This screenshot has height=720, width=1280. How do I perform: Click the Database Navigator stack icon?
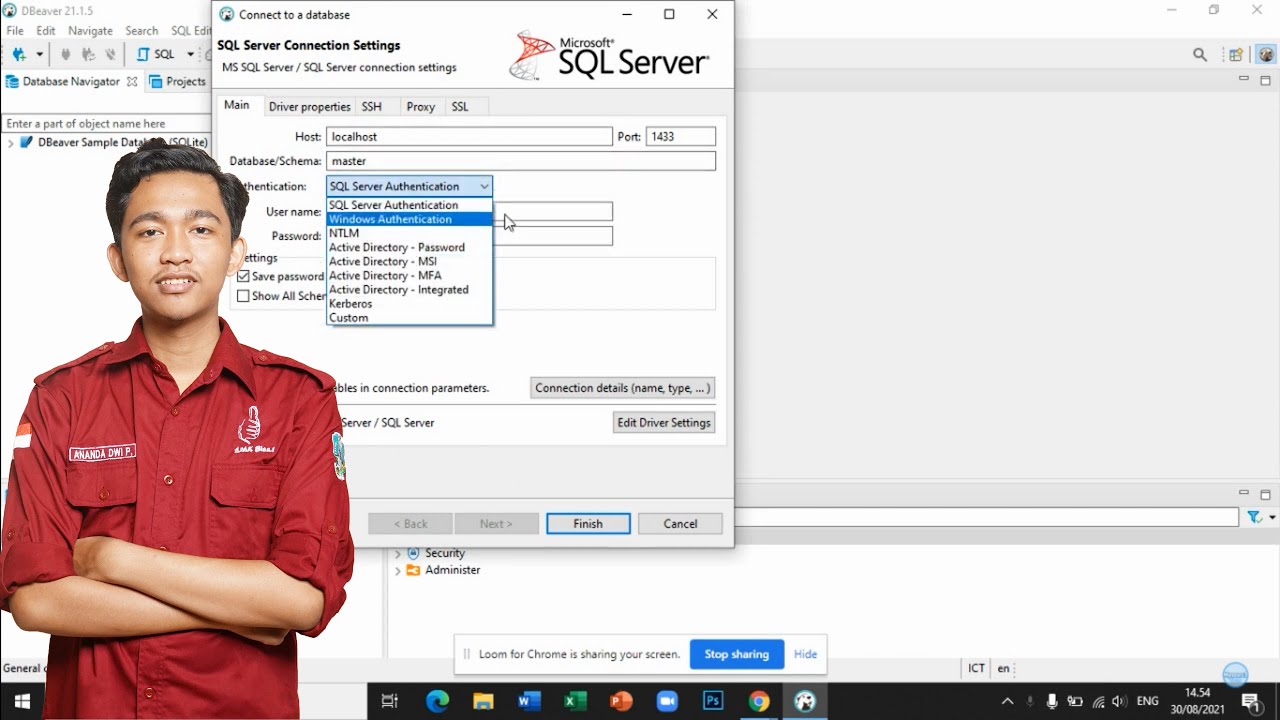point(12,82)
